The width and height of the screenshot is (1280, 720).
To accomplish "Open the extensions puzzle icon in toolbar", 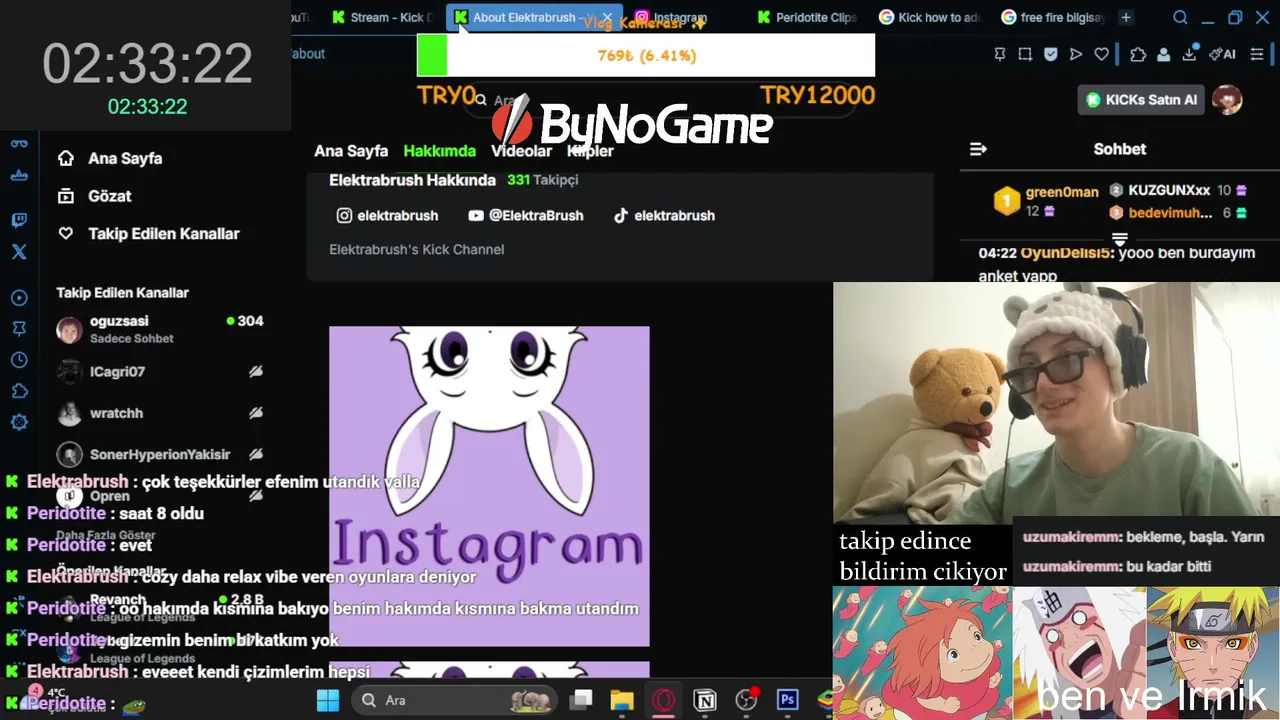I will [1138, 54].
